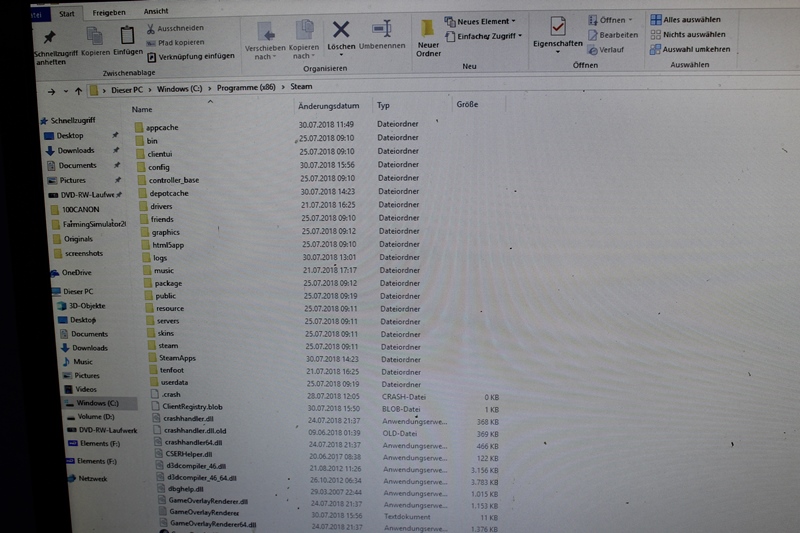The height and width of the screenshot is (533, 800).
Task: Sort by Änderungsdatum column header
Action: (x=329, y=106)
